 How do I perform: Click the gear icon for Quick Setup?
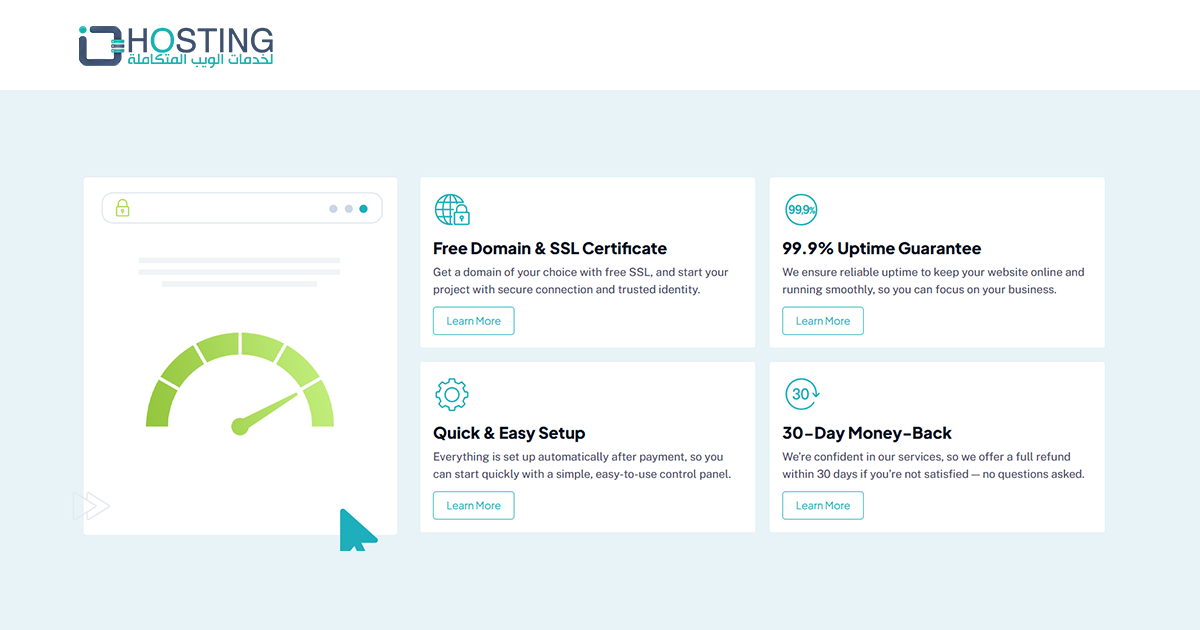(452, 395)
